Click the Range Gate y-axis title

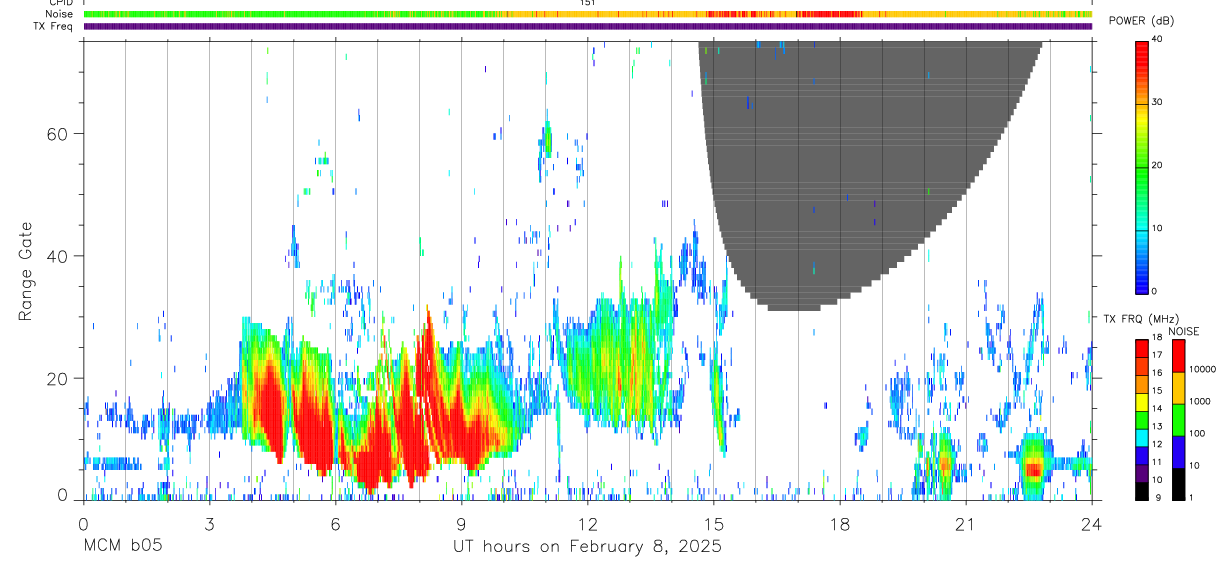tap(25, 271)
